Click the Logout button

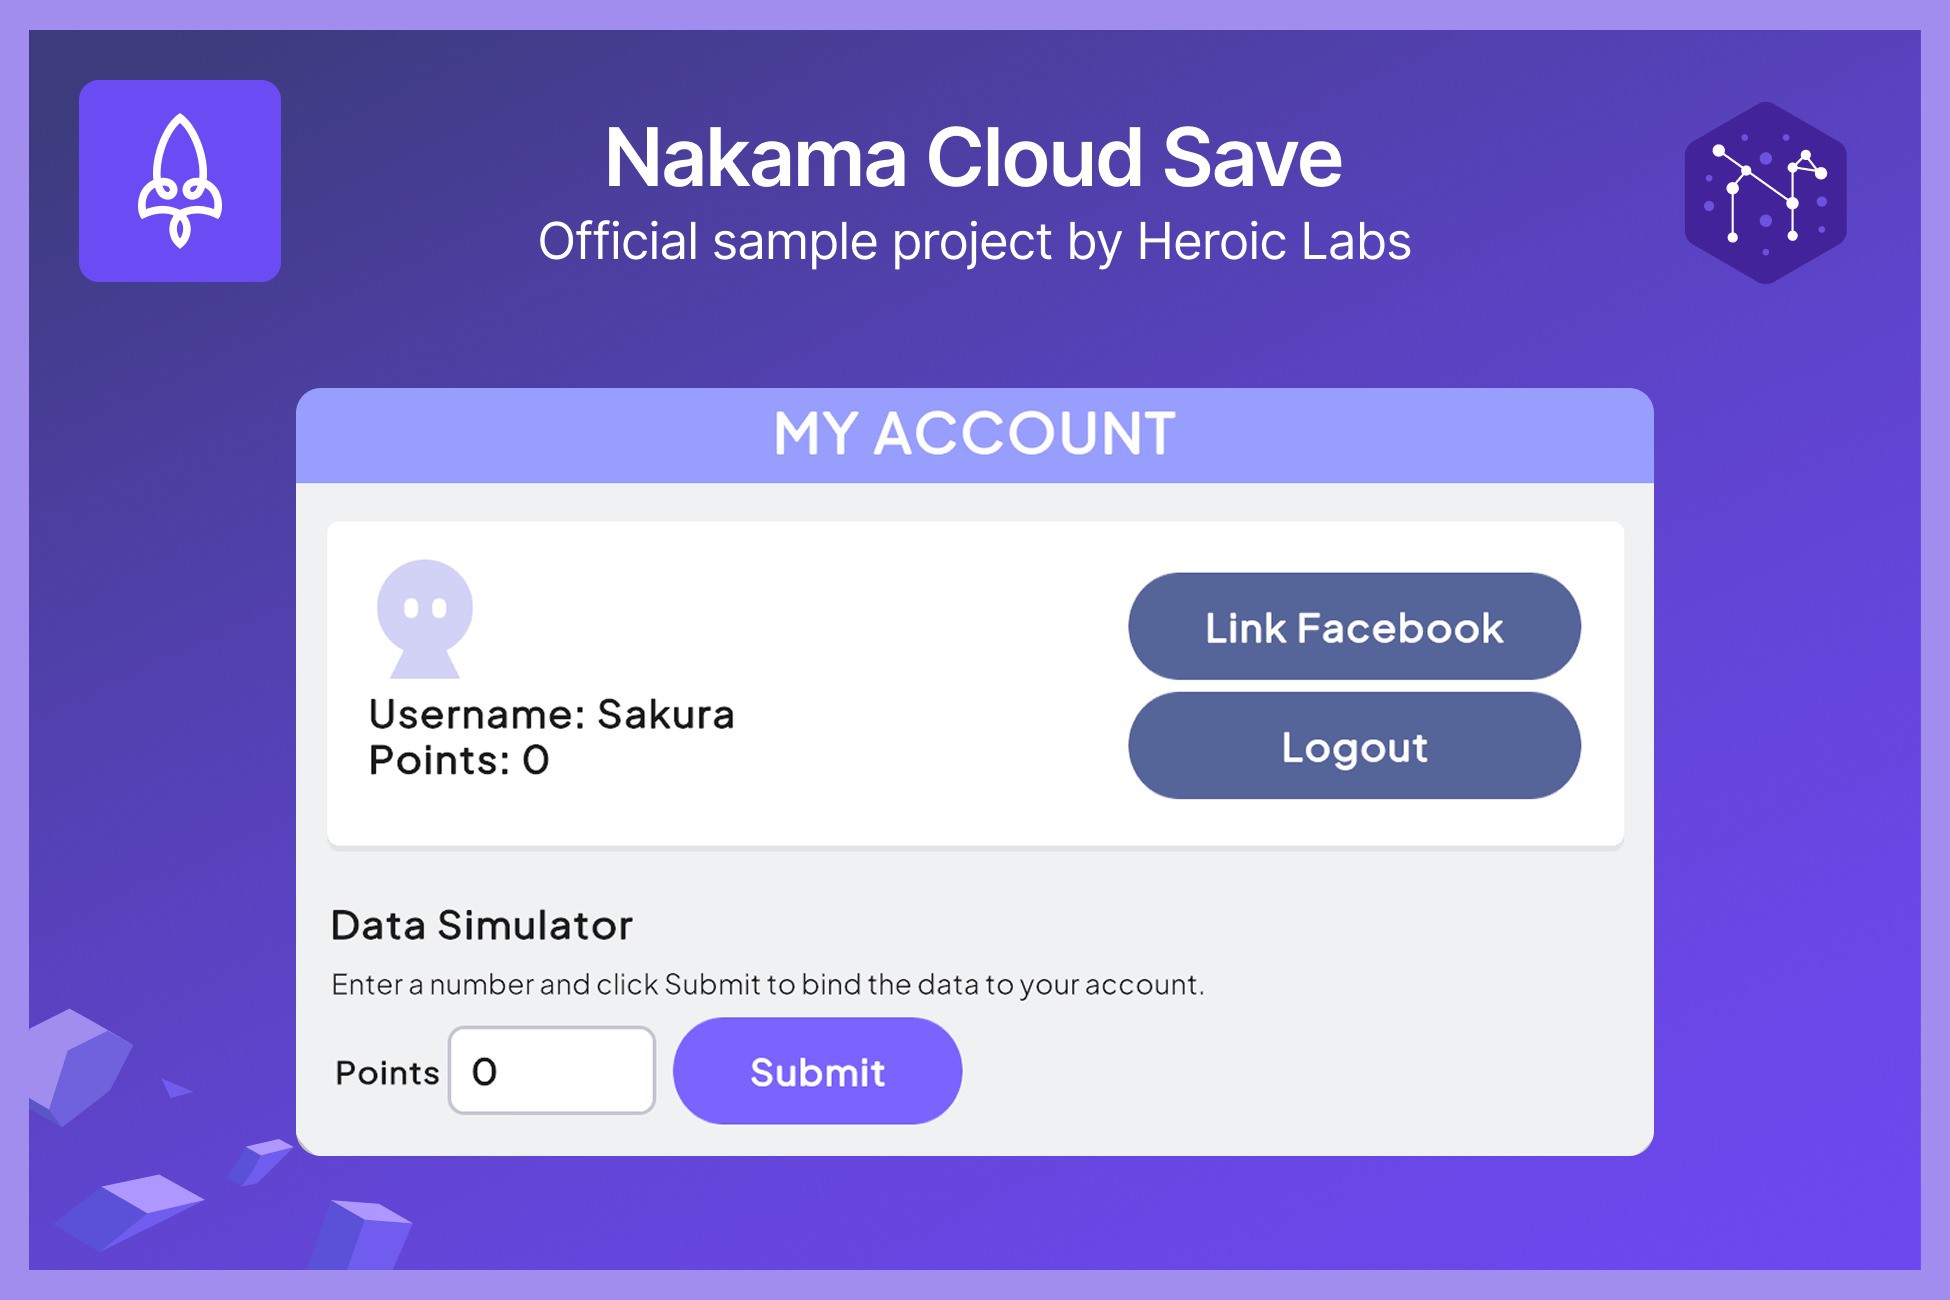[x=1355, y=746]
